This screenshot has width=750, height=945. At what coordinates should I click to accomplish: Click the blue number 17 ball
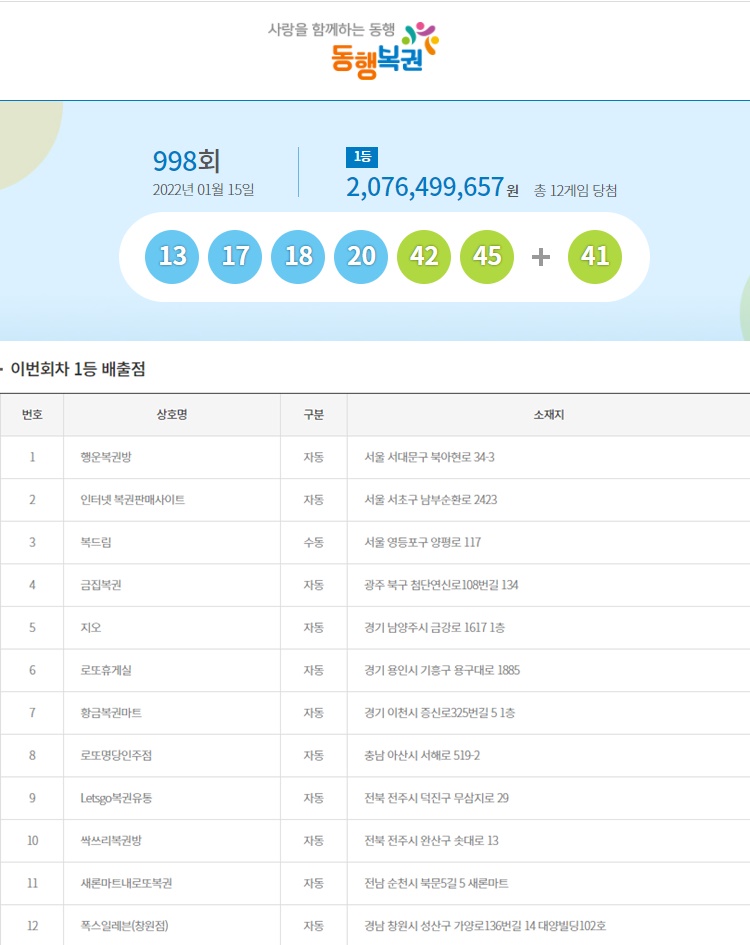click(235, 256)
